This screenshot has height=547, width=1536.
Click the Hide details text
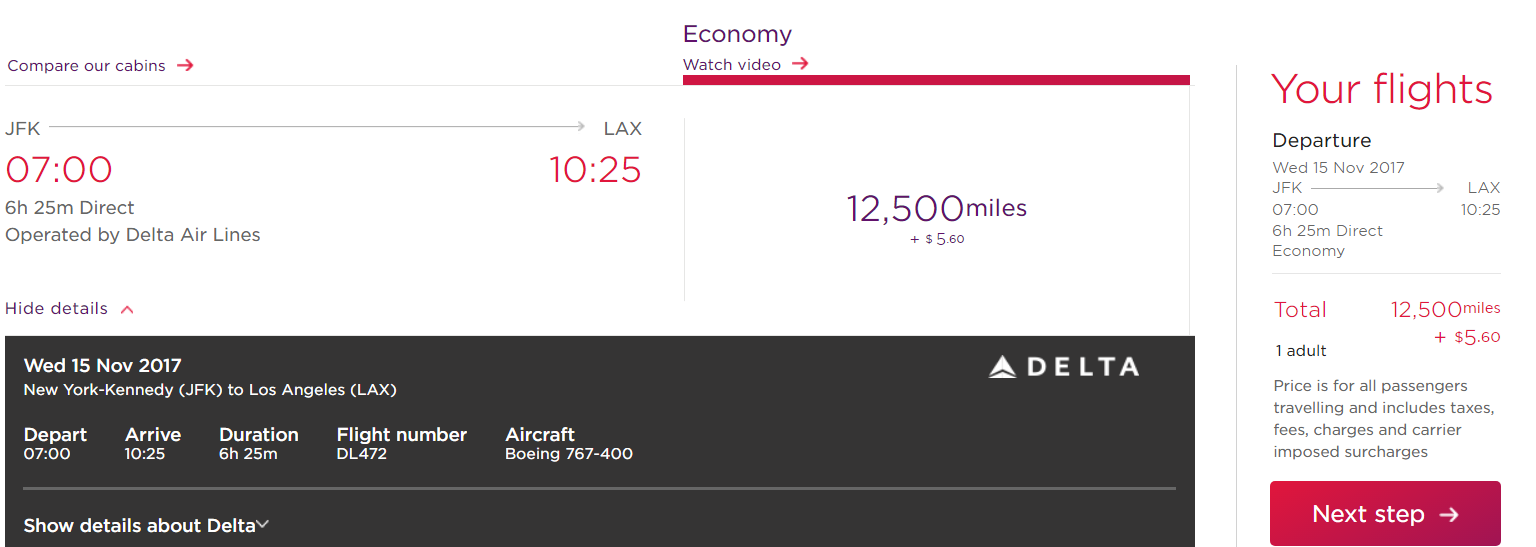[x=56, y=309]
